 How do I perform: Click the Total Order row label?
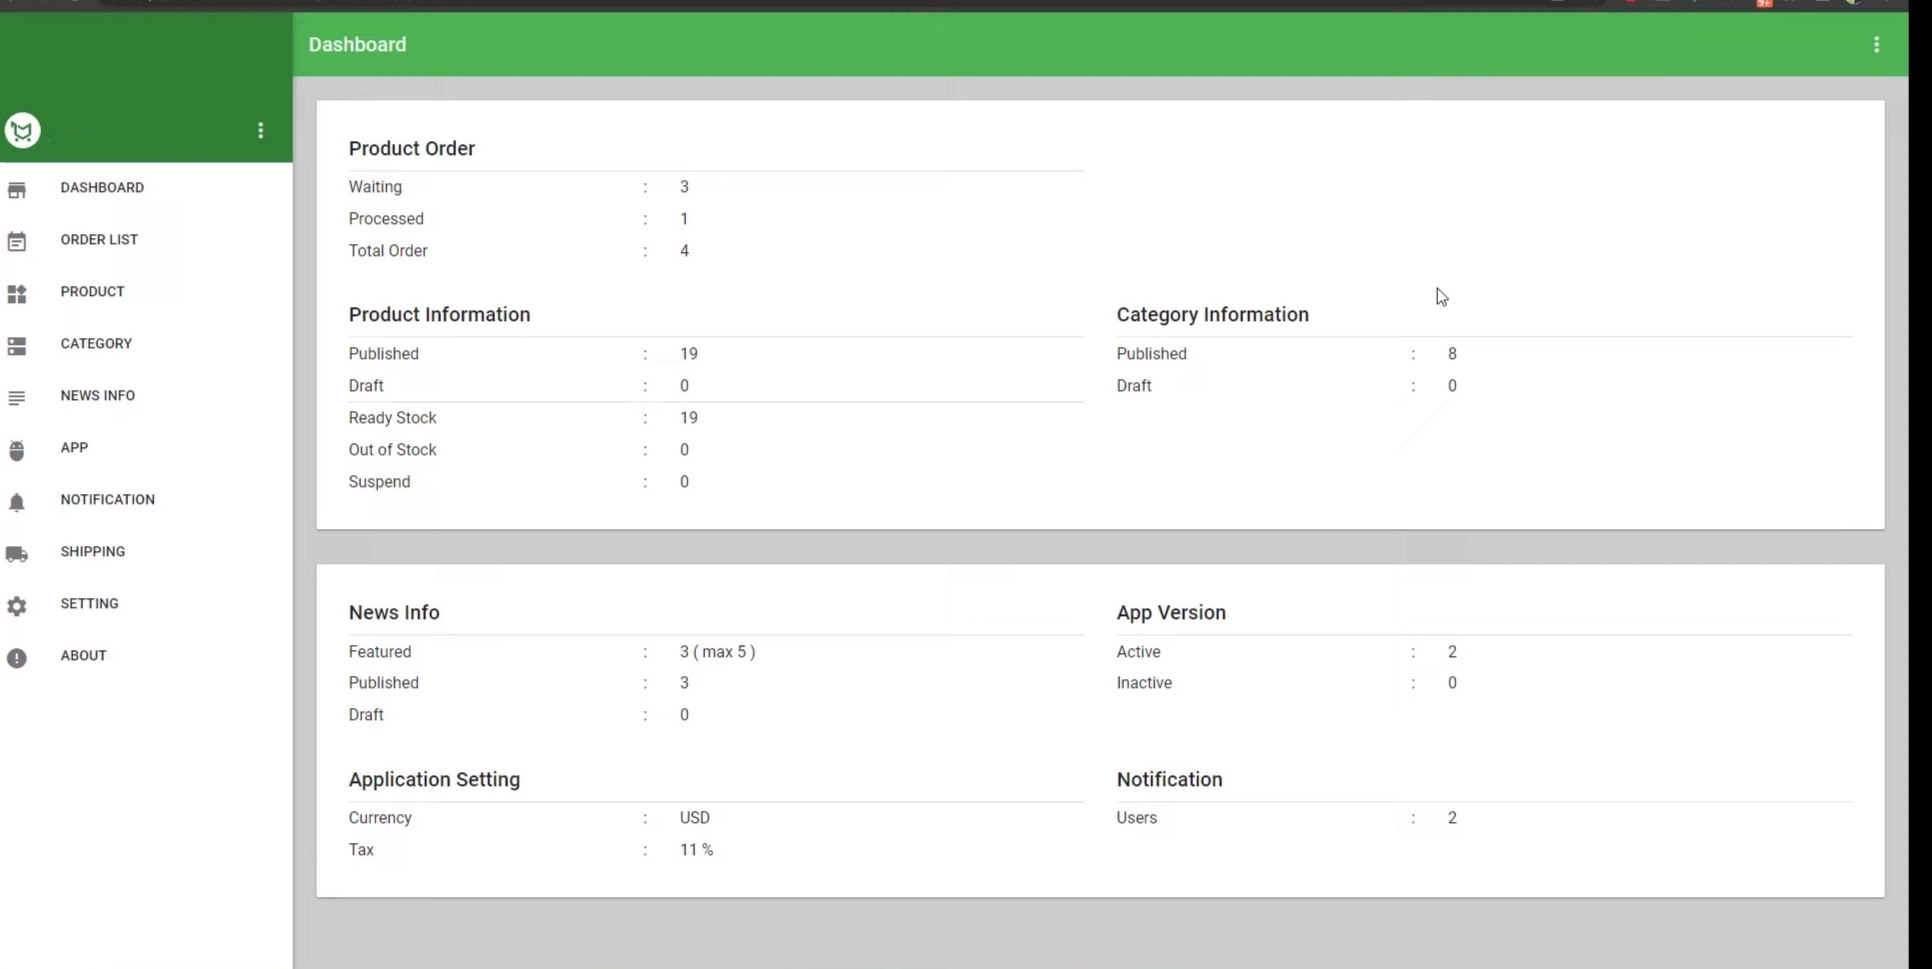pyautogui.click(x=388, y=251)
